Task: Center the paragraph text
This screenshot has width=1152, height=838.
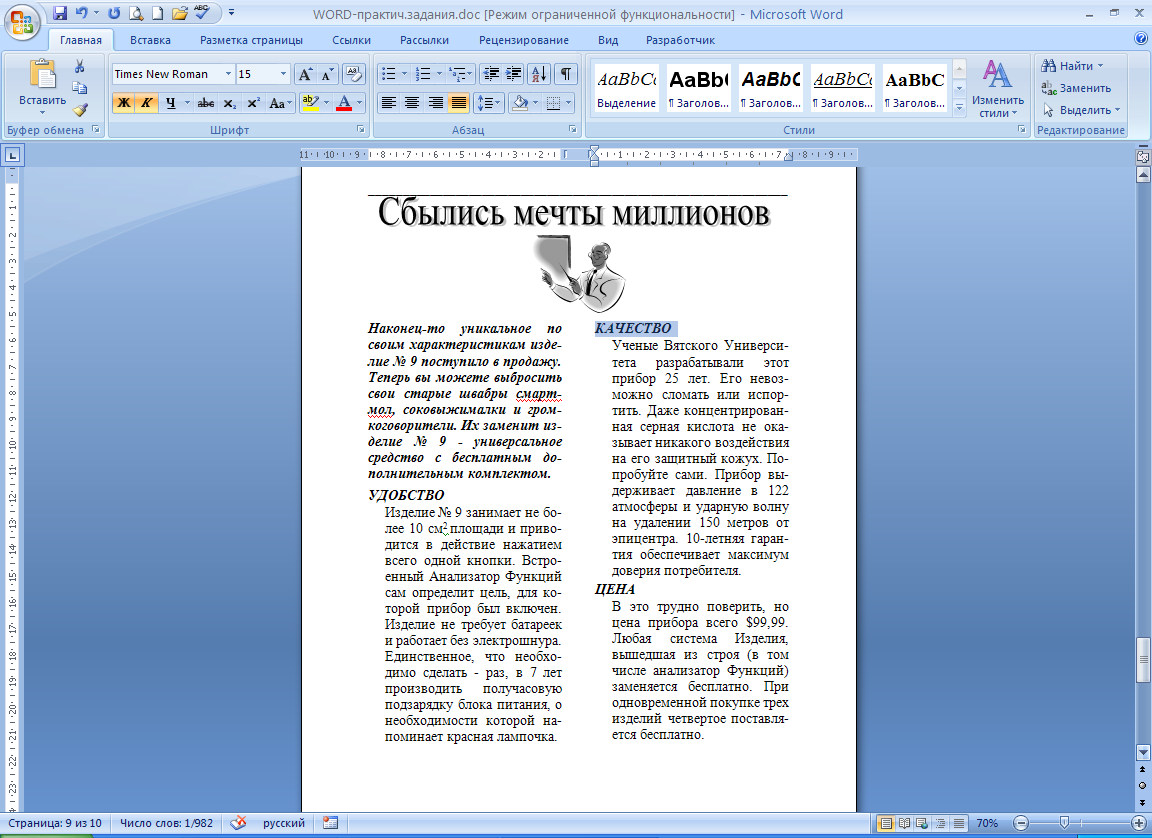Action: pos(412,103)
